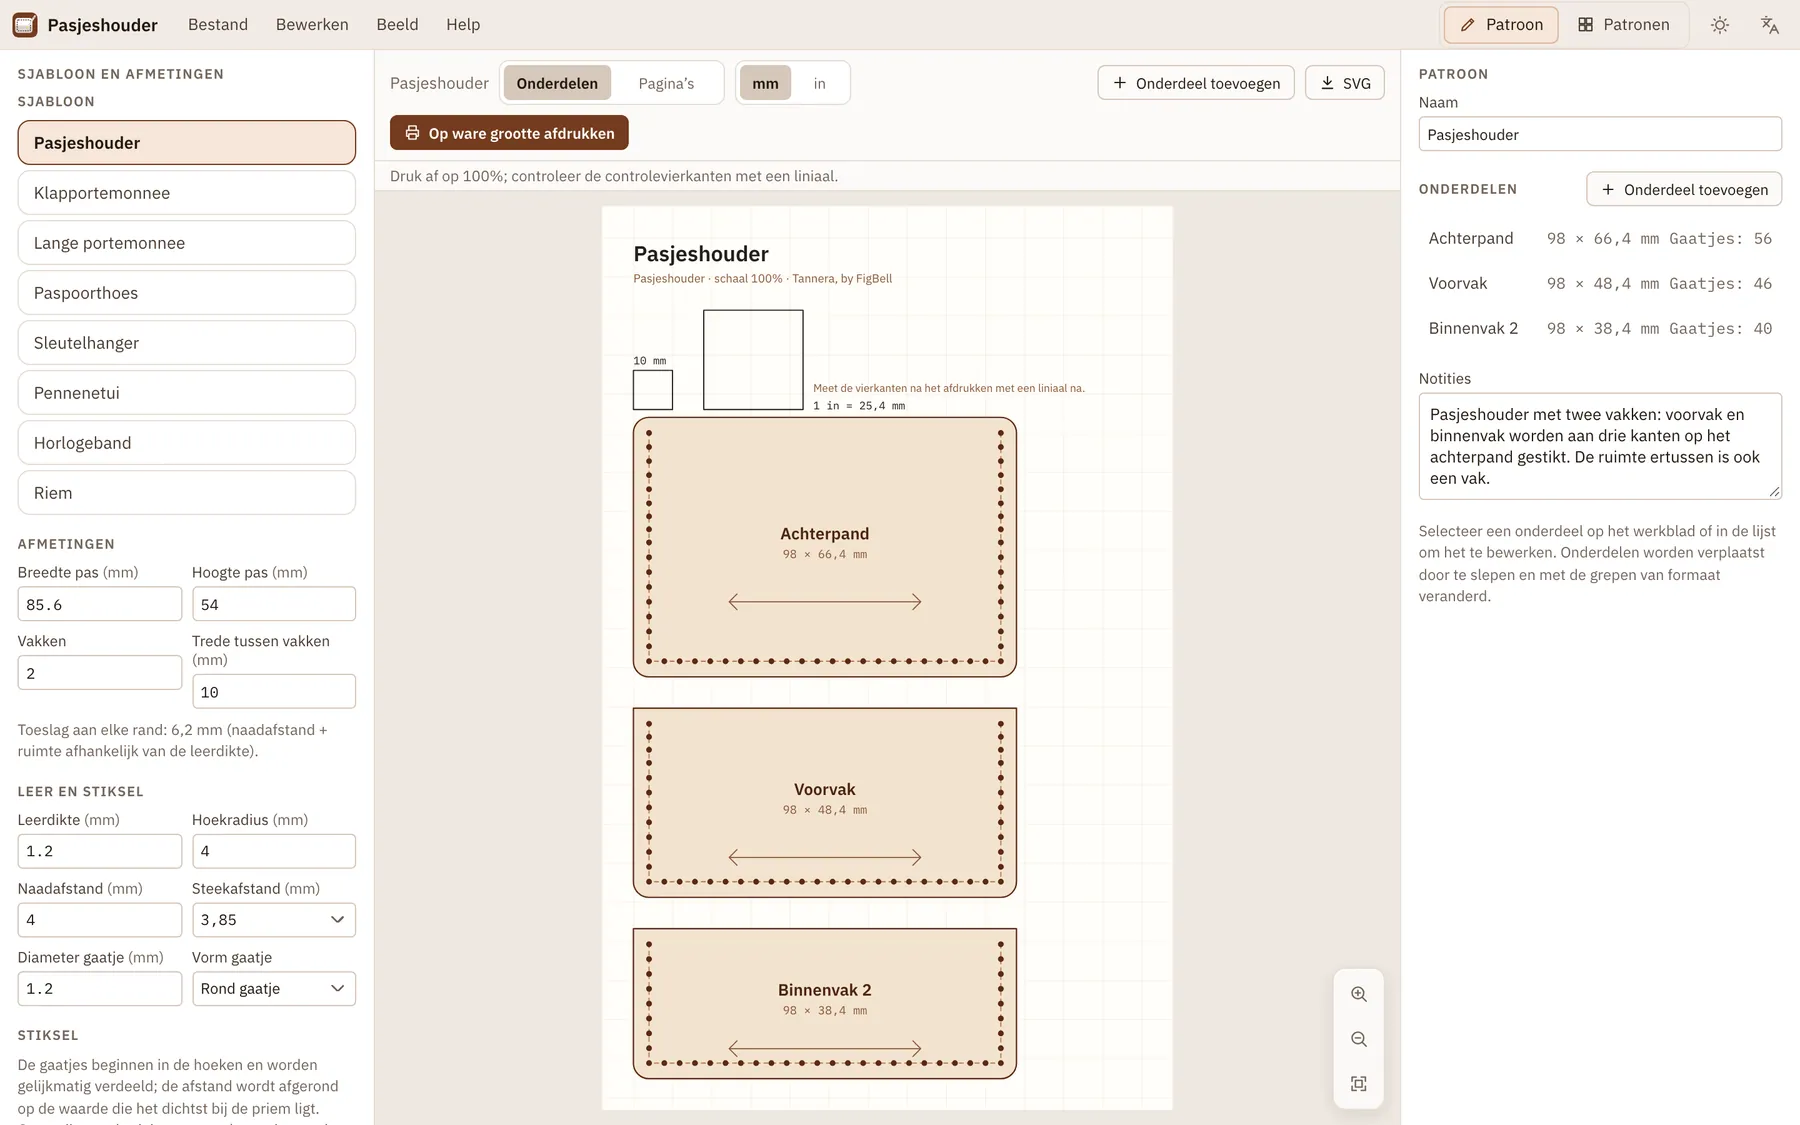Open the Help menu

click(463, 25)
